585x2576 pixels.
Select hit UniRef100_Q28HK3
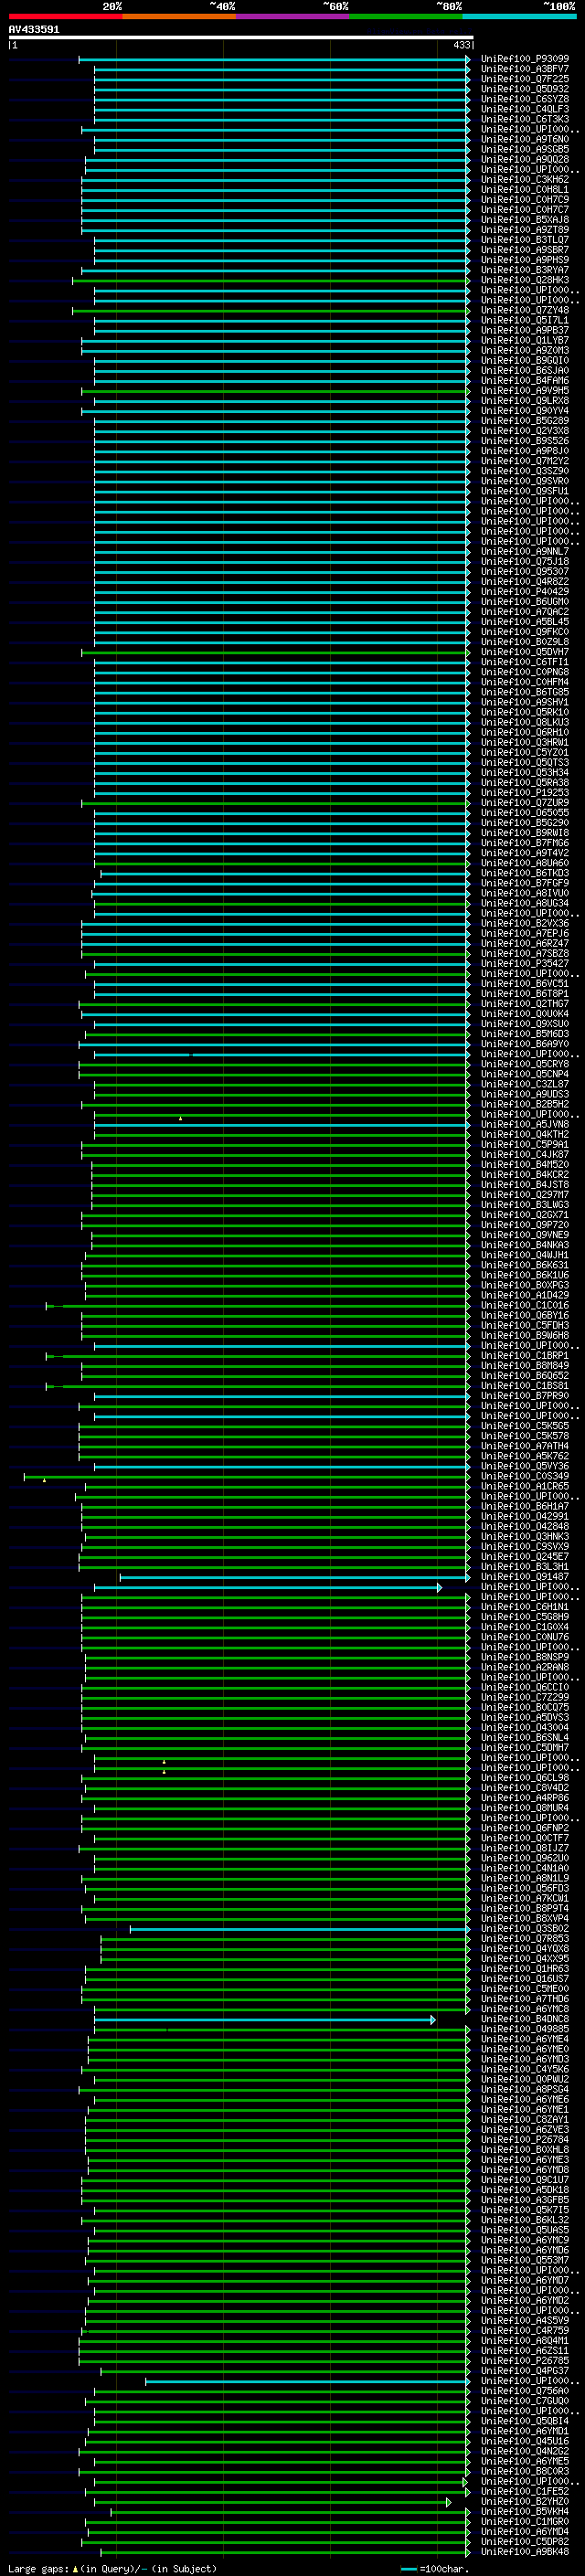pyautogui.click(x=525, y=280)
